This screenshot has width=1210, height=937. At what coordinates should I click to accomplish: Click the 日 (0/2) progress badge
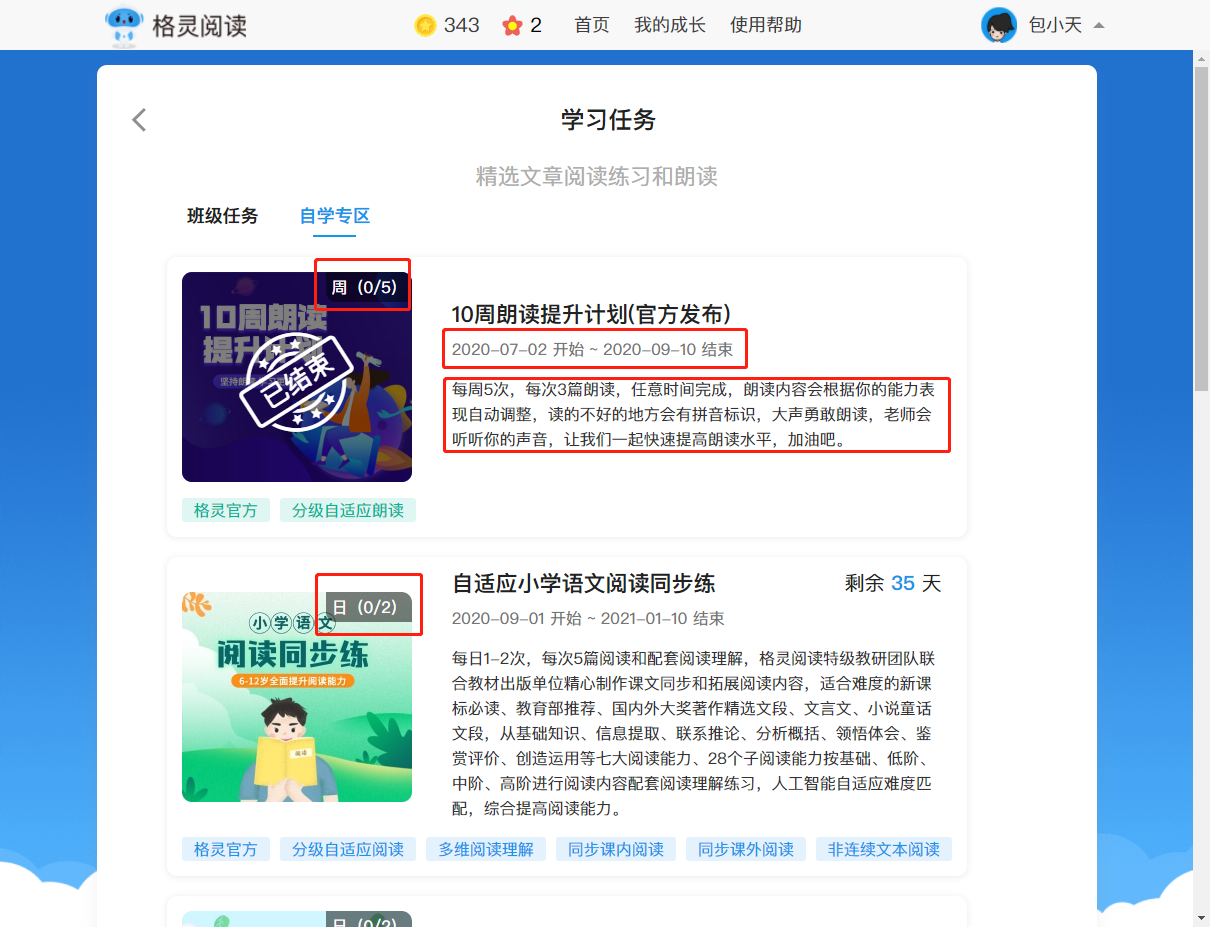point(367,607)
